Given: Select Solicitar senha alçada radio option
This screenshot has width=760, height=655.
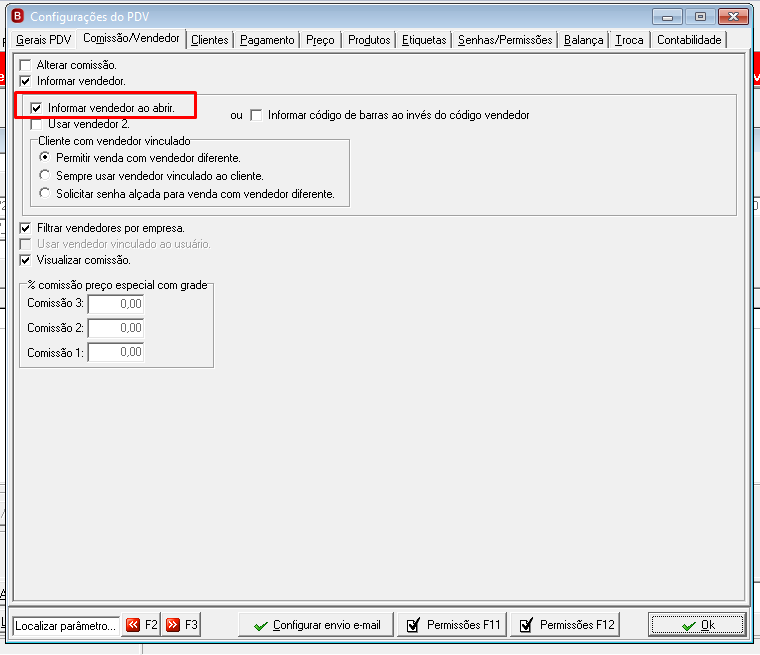Looking at the screenshot, I should [x=45, y=193].
